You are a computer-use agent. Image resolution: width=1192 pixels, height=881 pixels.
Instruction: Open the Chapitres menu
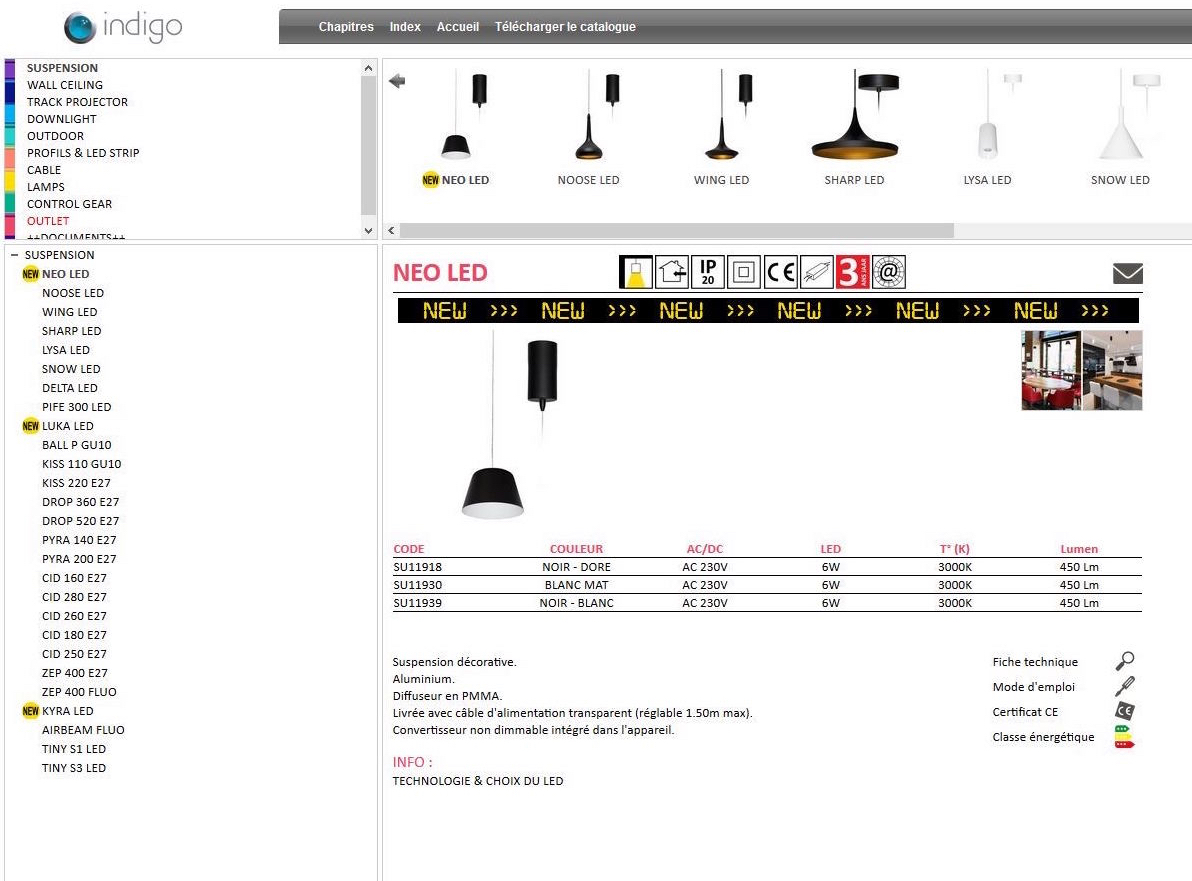(x=346, y=27)
